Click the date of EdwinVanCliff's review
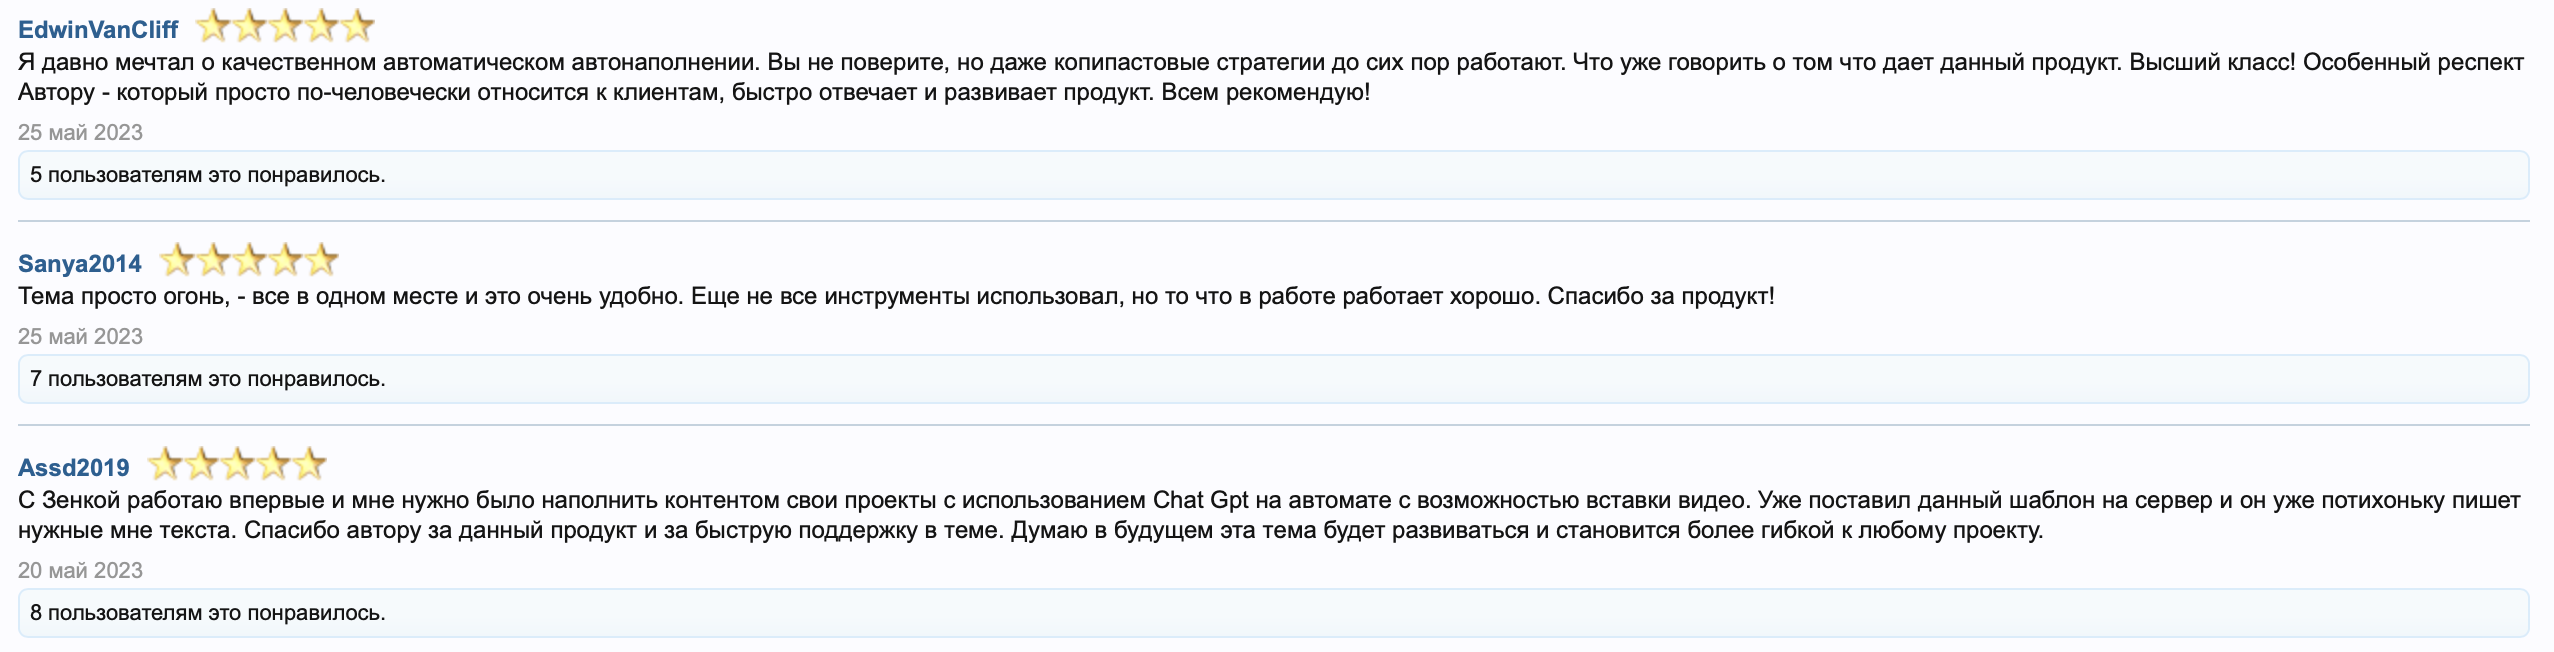This screenshot has width=2554, height=652. click(78, 131)
